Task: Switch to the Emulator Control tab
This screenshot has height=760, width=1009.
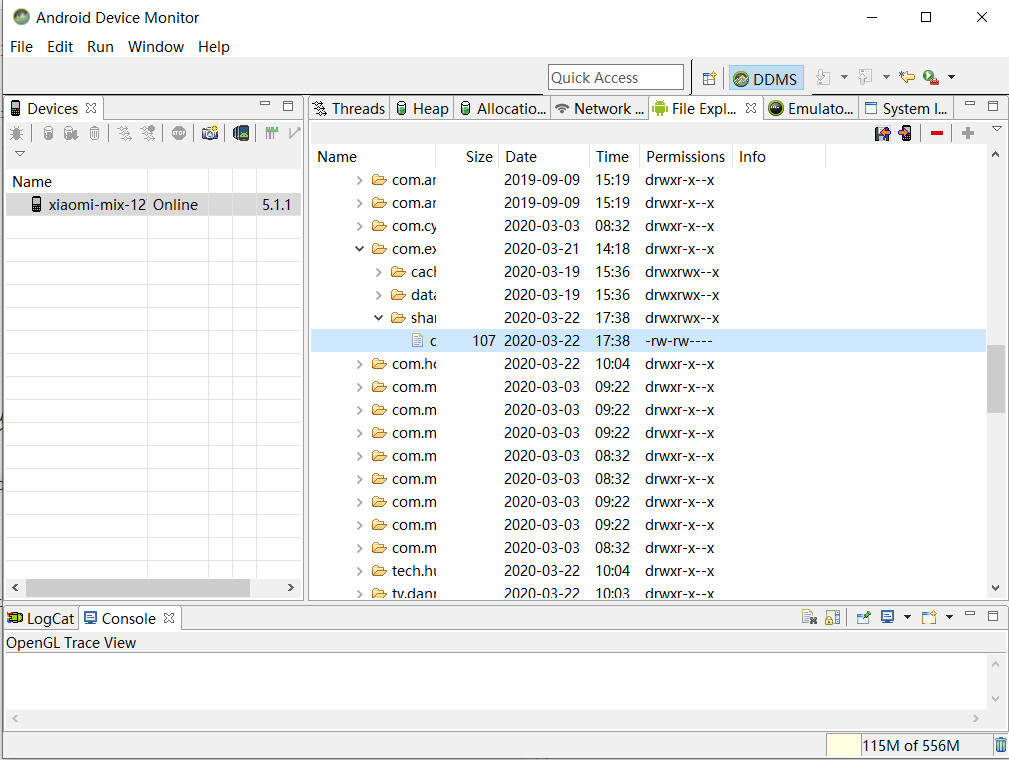Action: (811, 109)
